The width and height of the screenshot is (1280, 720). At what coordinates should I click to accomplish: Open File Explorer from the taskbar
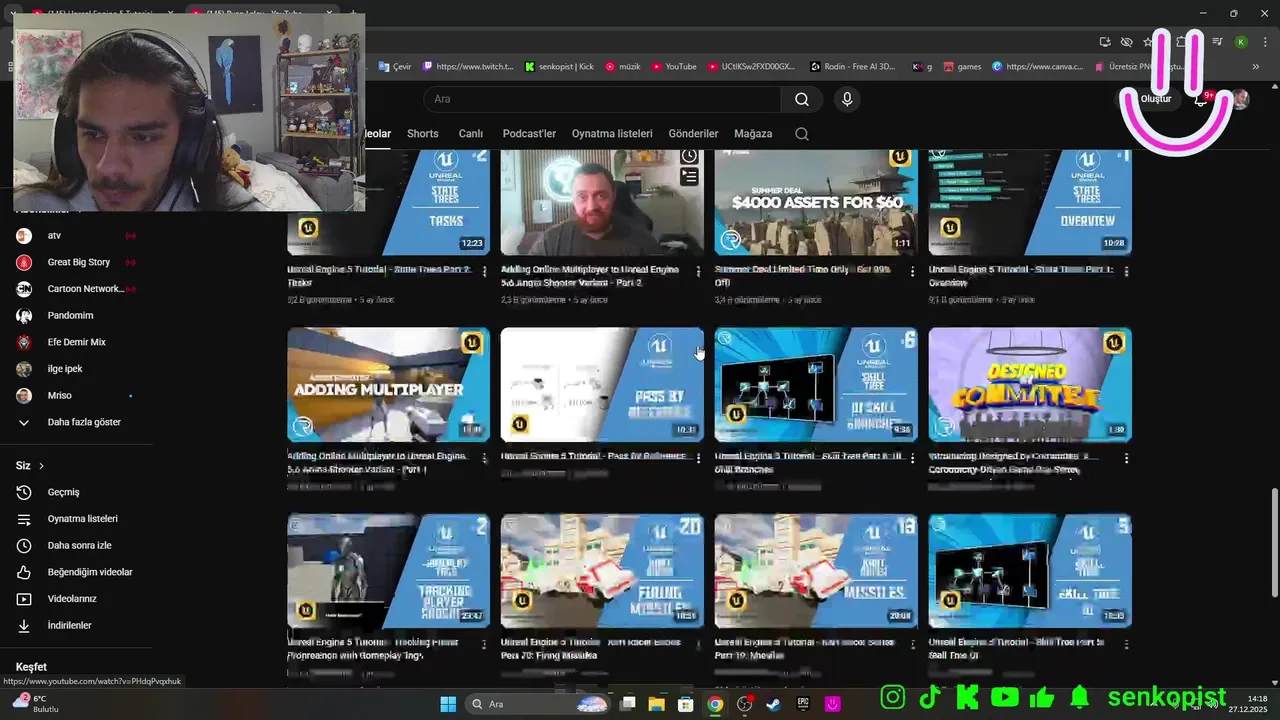click(x=656, y=704)
